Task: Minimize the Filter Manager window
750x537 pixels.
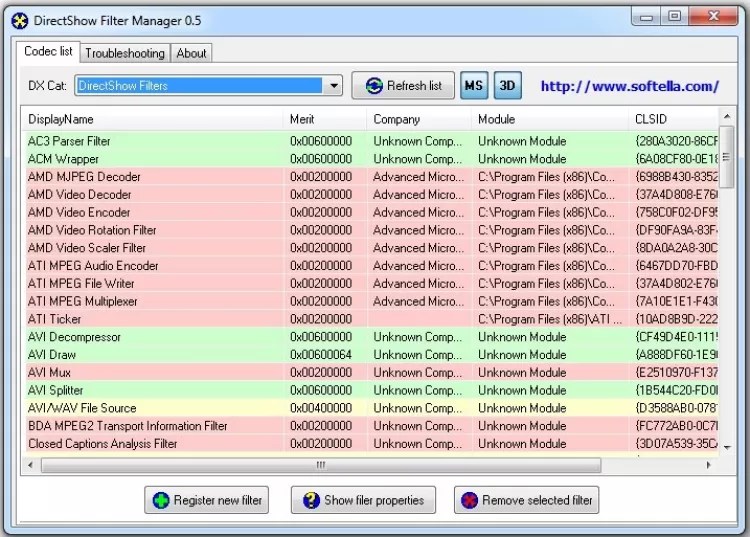Action: (646, 17)
